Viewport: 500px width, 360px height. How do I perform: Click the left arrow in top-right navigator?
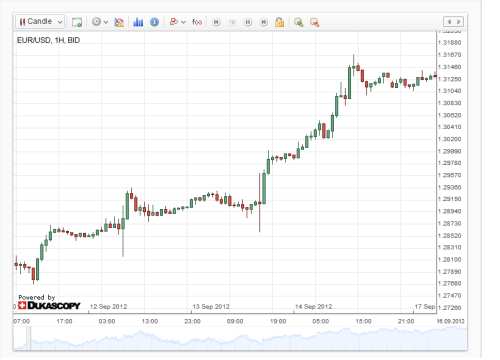click(449, 22)
